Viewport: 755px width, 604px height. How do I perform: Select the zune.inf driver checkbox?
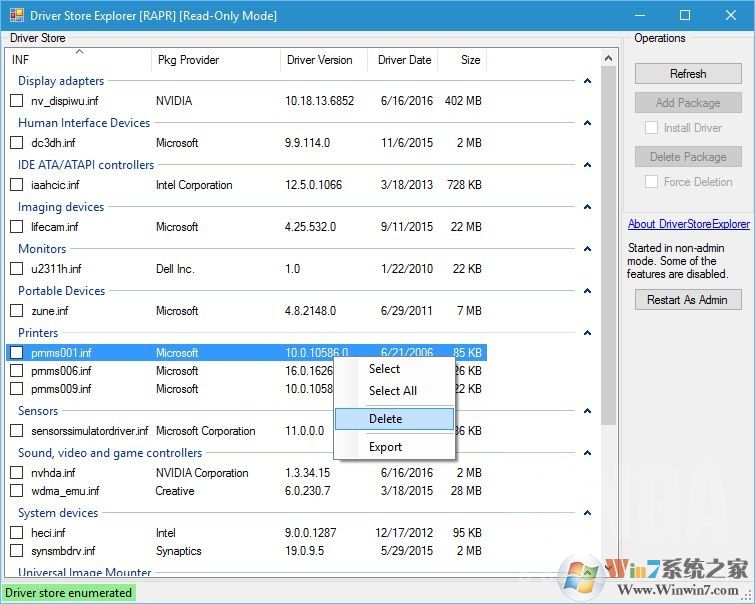click(17, 311)
